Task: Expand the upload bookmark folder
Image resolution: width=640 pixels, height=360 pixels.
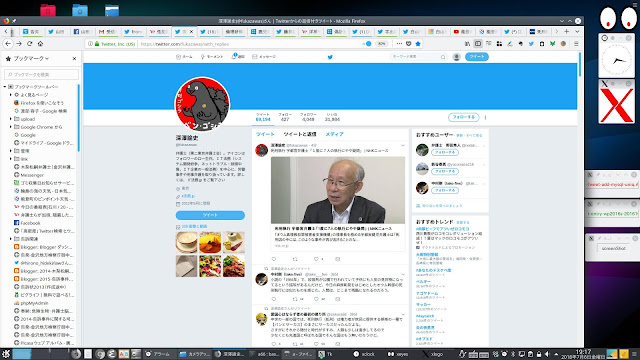Action: (x=11, y=119)
